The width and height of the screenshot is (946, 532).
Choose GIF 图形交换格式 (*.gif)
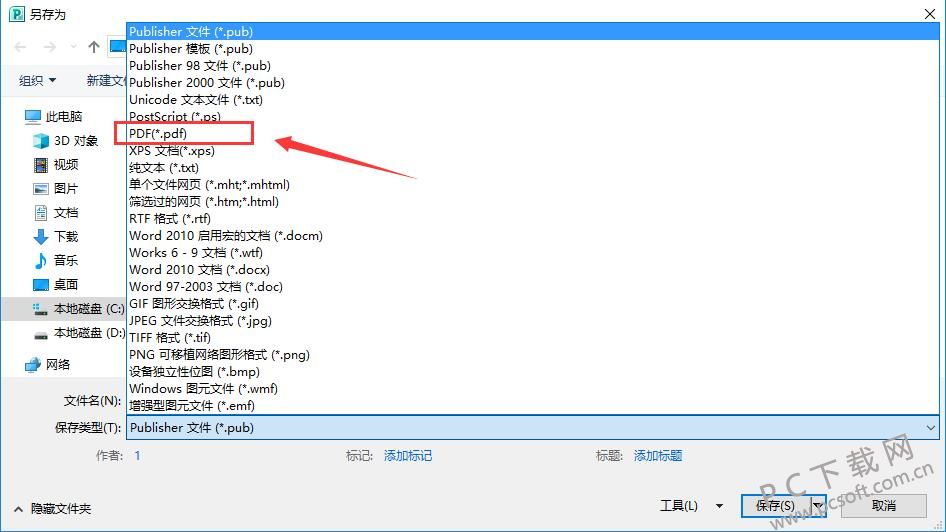pos(533,303)
